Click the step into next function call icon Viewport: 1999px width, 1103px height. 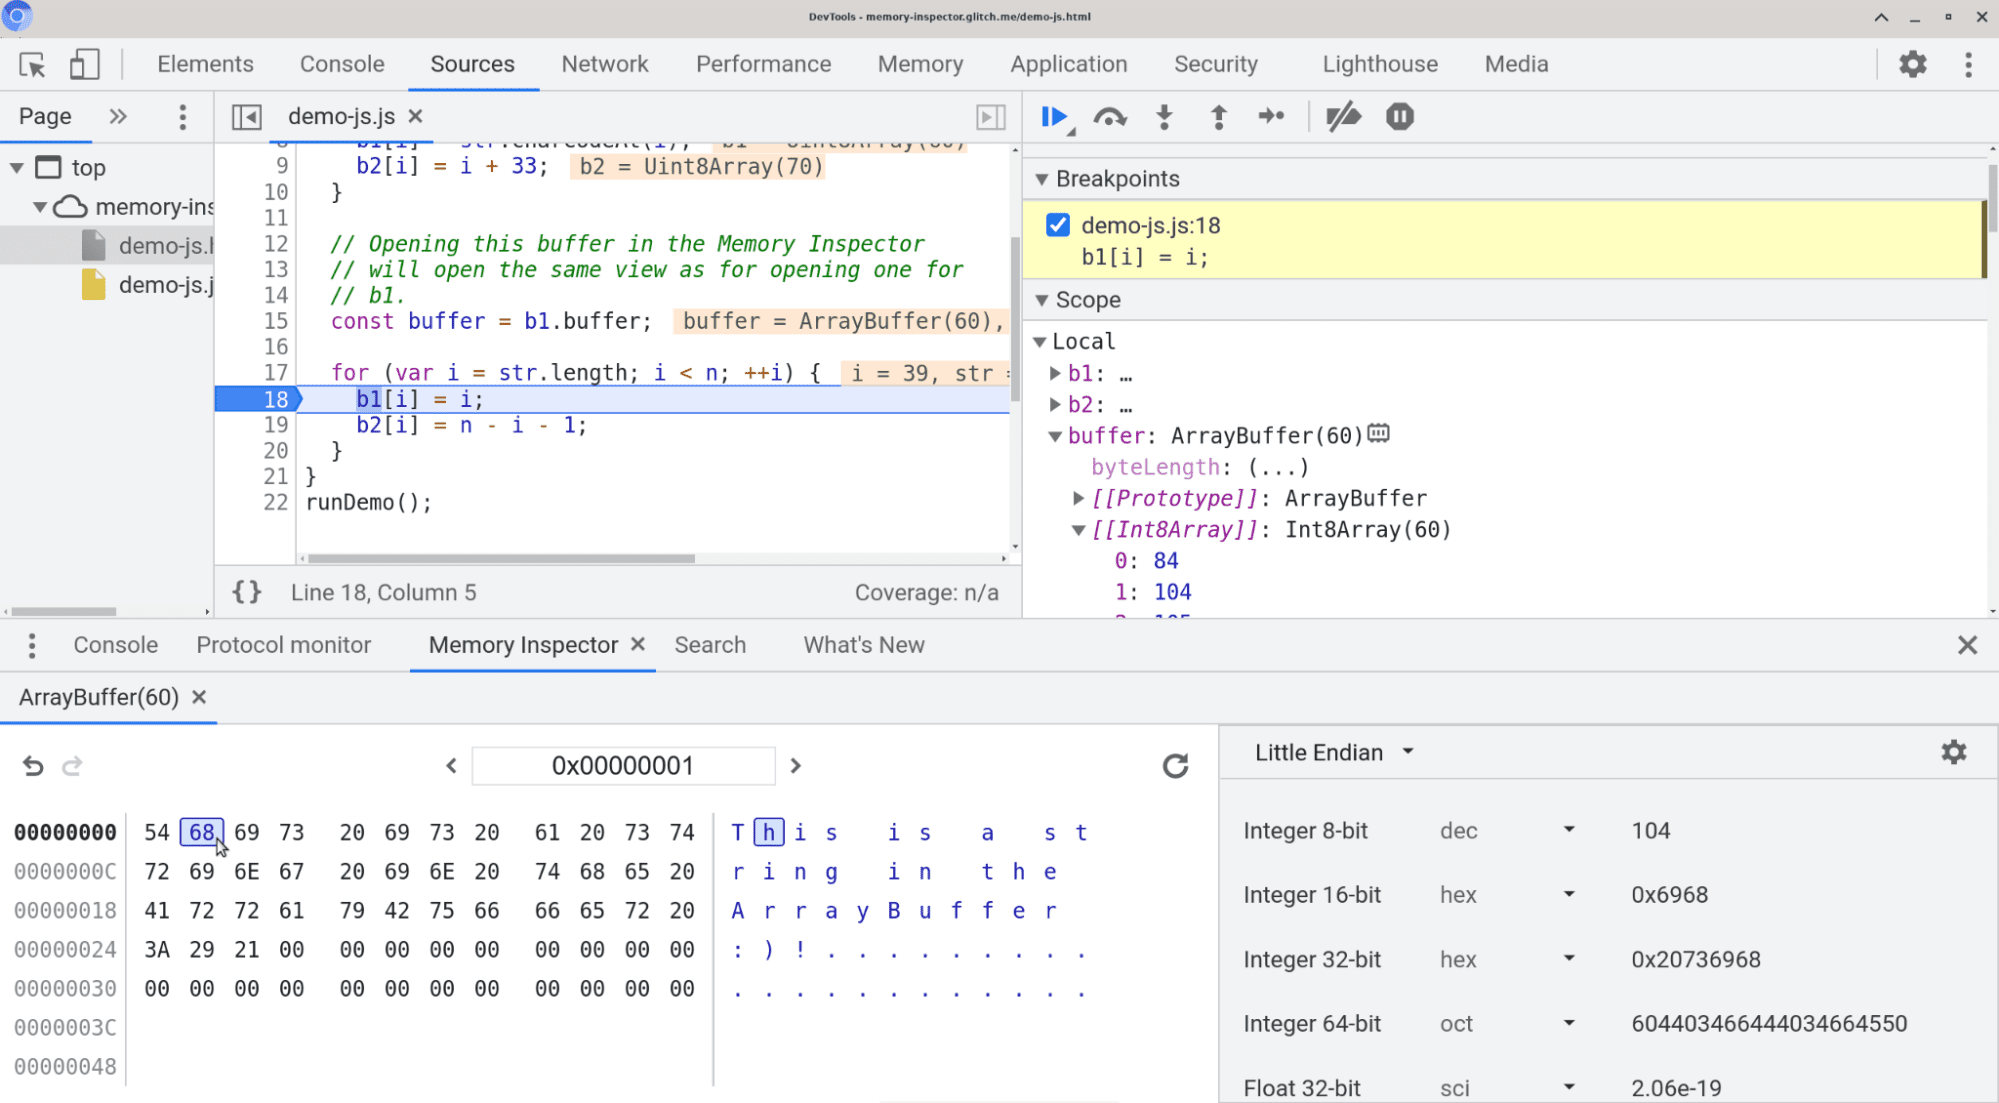click(x=1164, y=115)
